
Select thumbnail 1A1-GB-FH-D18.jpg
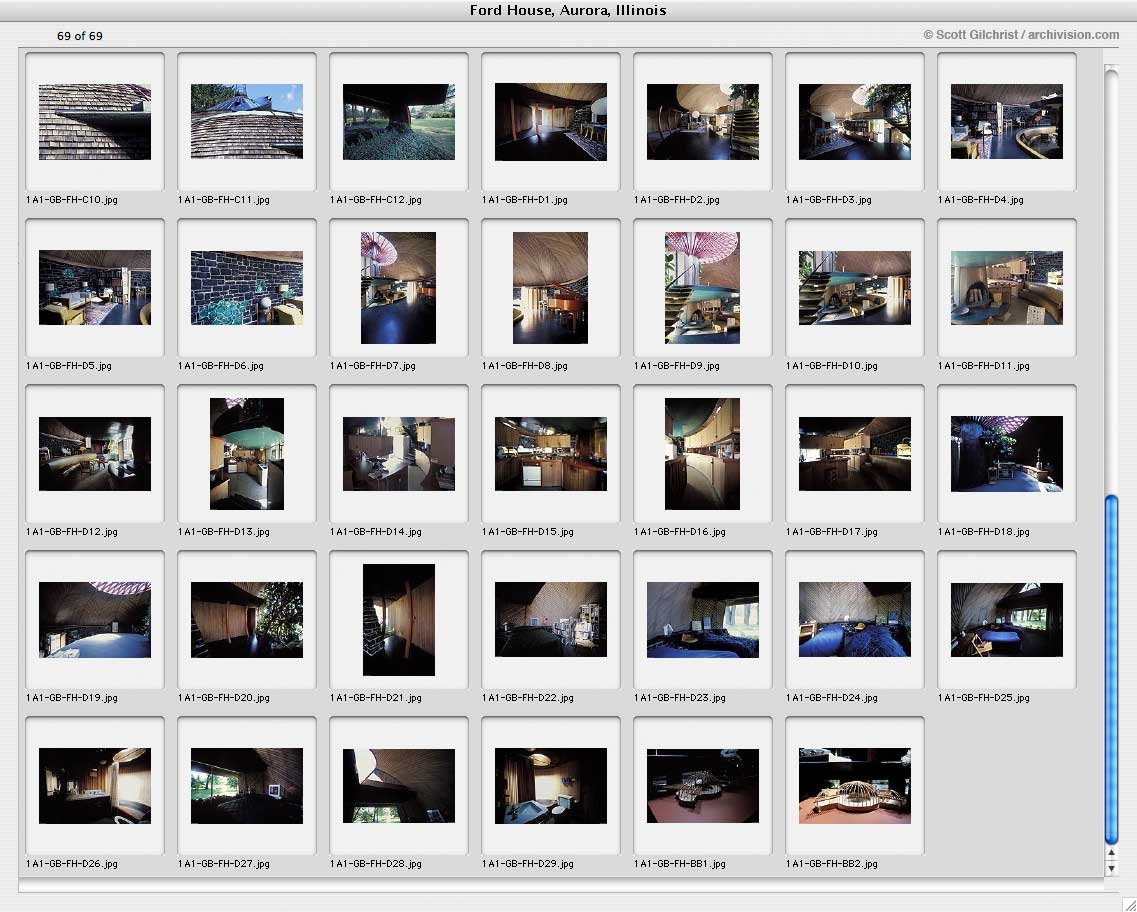(1006, 454)
